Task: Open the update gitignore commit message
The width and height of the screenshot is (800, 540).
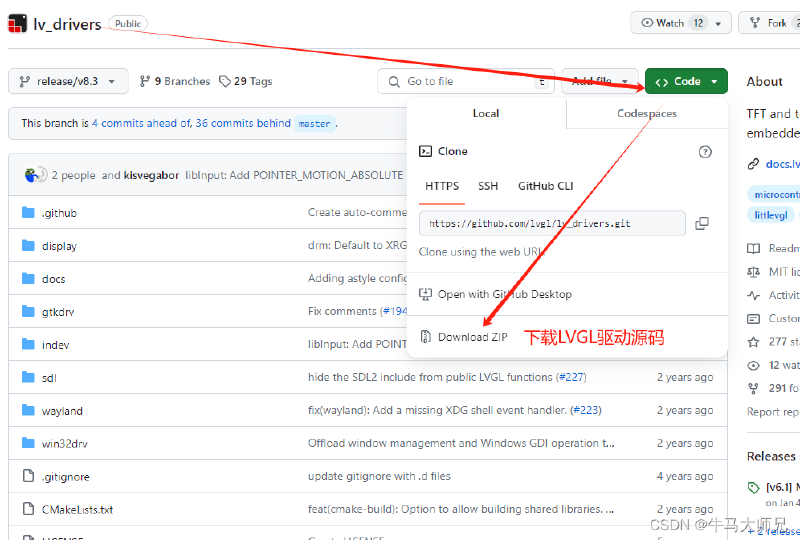Action: click(x=379, y=476)
